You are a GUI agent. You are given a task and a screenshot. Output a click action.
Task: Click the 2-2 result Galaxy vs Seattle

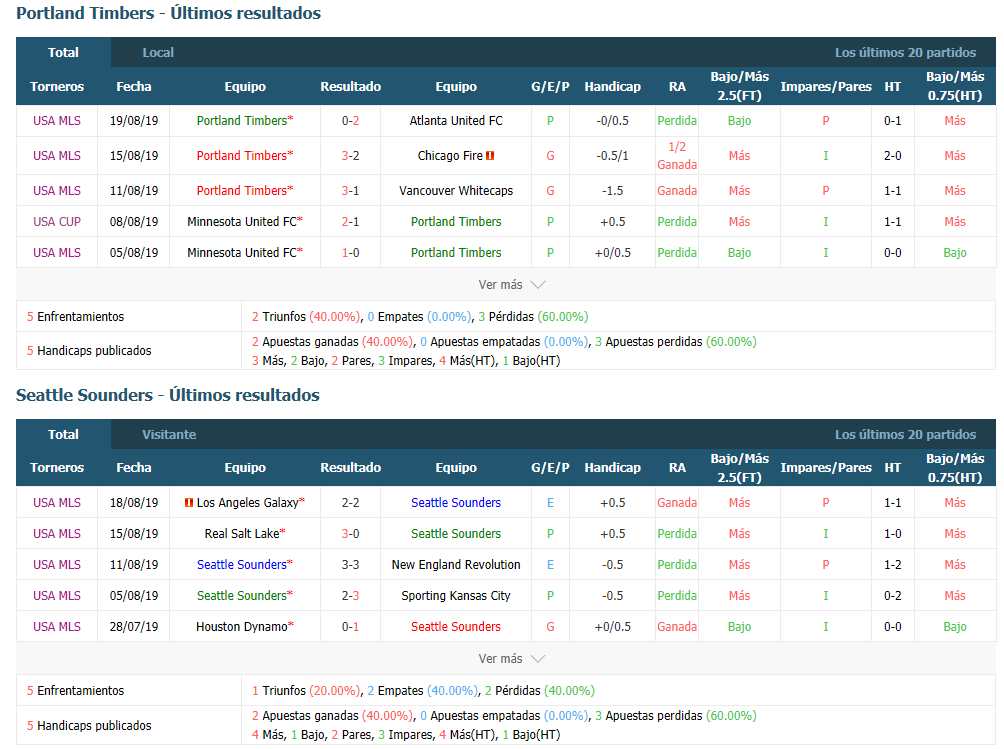(x=350, y=503)
